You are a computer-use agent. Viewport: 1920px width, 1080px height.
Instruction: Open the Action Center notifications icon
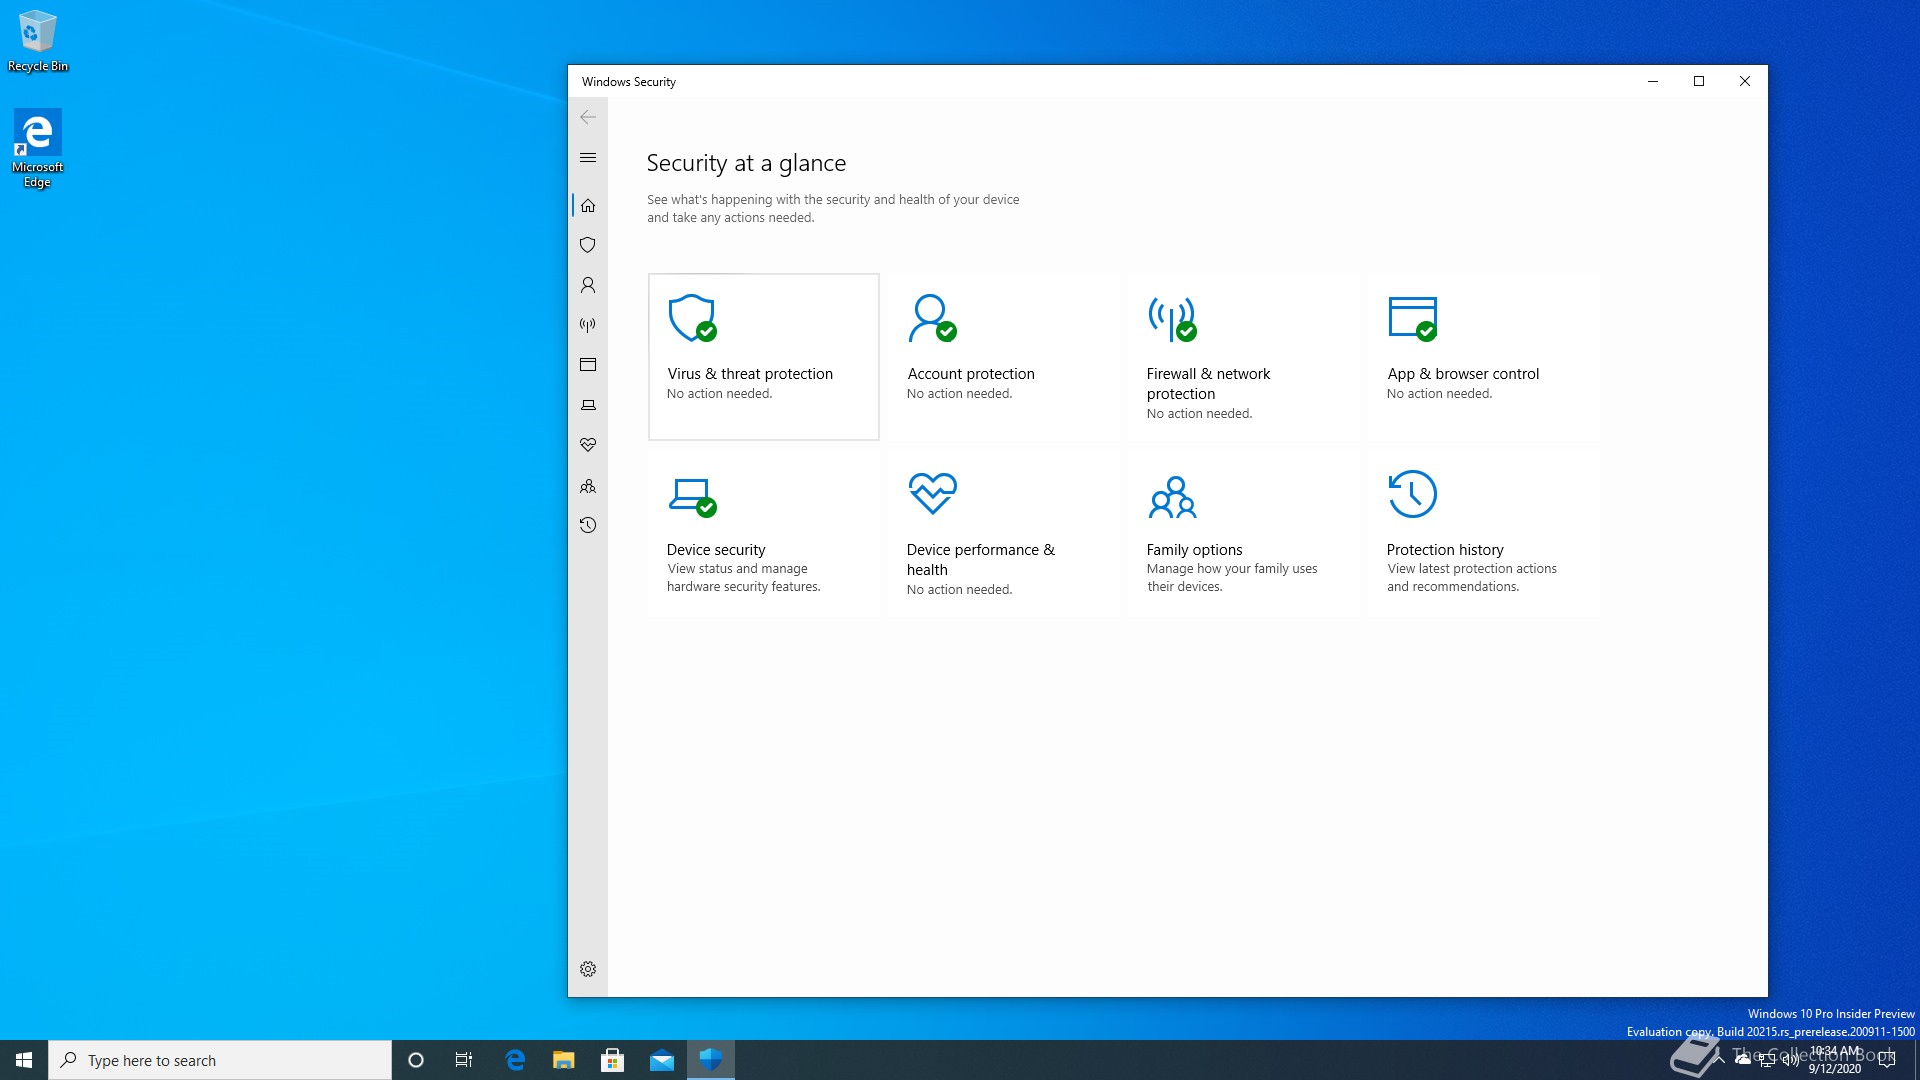[x=1887, y=1060]
